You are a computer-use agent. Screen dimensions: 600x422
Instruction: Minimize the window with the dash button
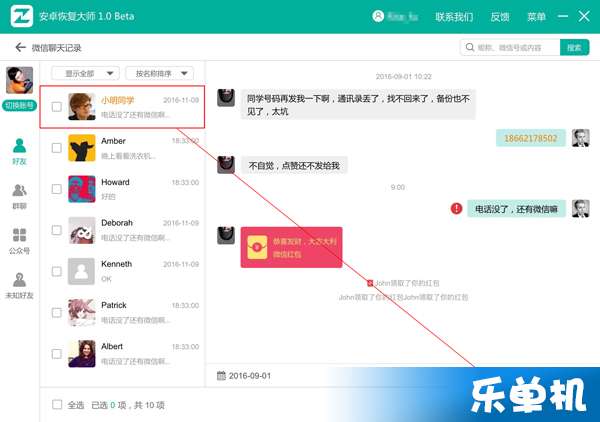(x=562, y=16)
